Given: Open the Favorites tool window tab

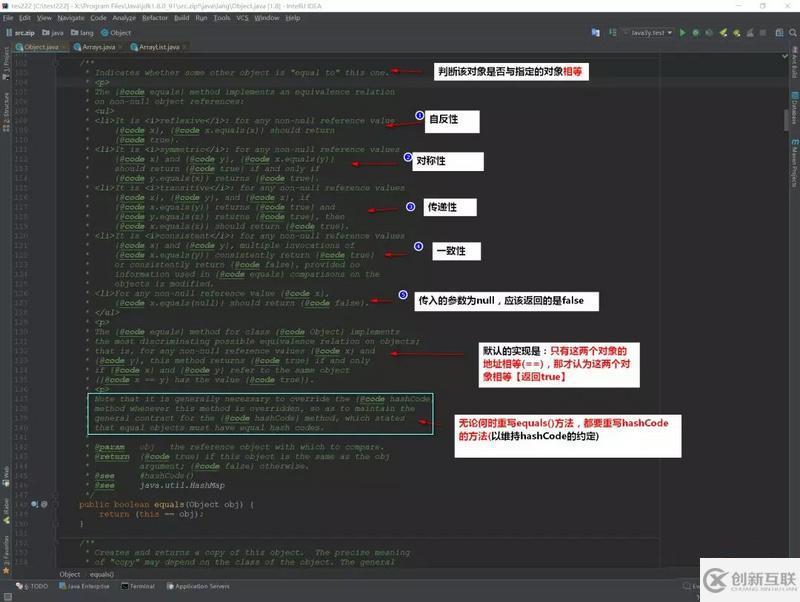Looking at the screenshot, I should [x=6, y=555].
